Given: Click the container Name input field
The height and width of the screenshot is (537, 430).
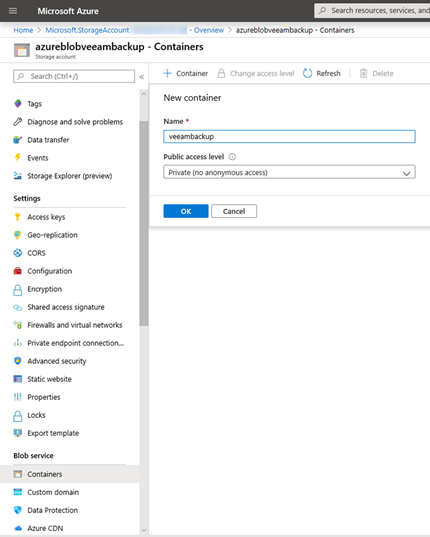Looking at the screenshot, I should coord(289,136).
